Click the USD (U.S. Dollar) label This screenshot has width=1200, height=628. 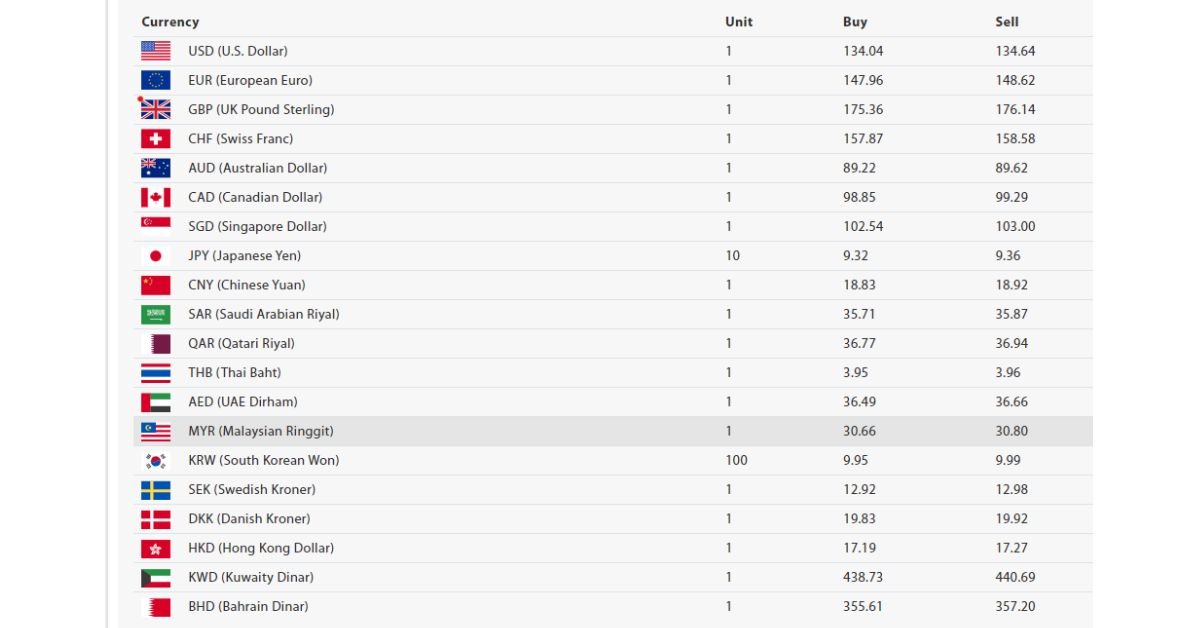click(238, 51)
